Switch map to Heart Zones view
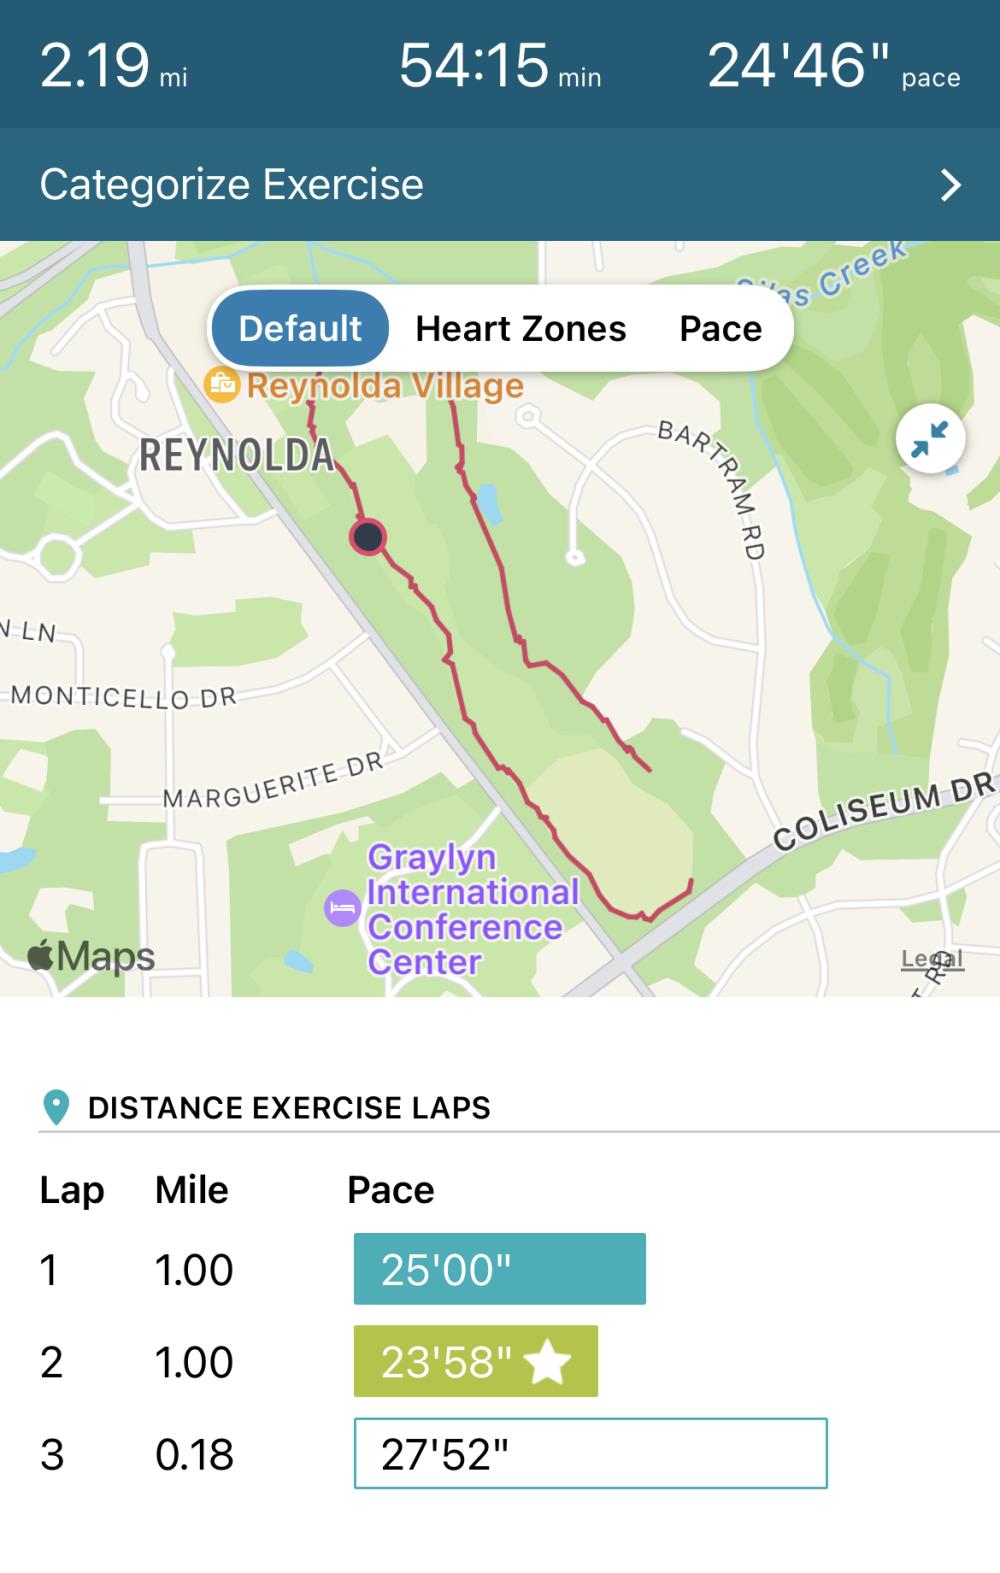 [x=520, y=328]
